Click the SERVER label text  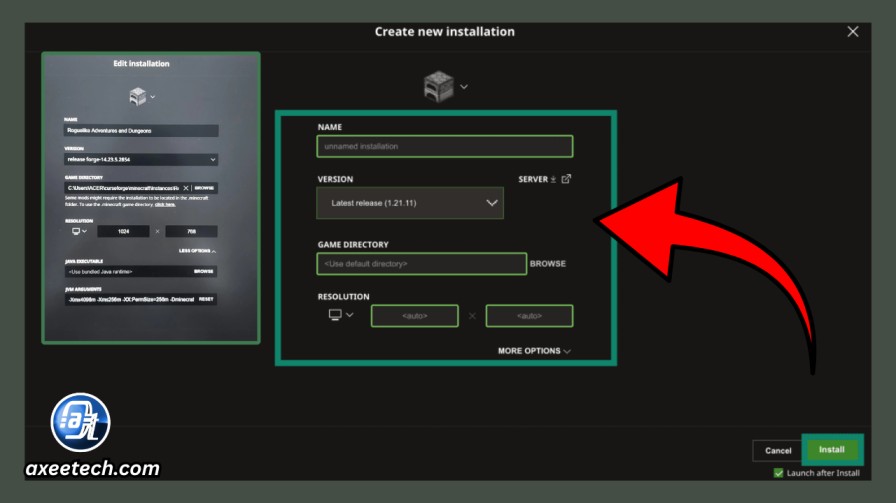click(x=533, y=179)
